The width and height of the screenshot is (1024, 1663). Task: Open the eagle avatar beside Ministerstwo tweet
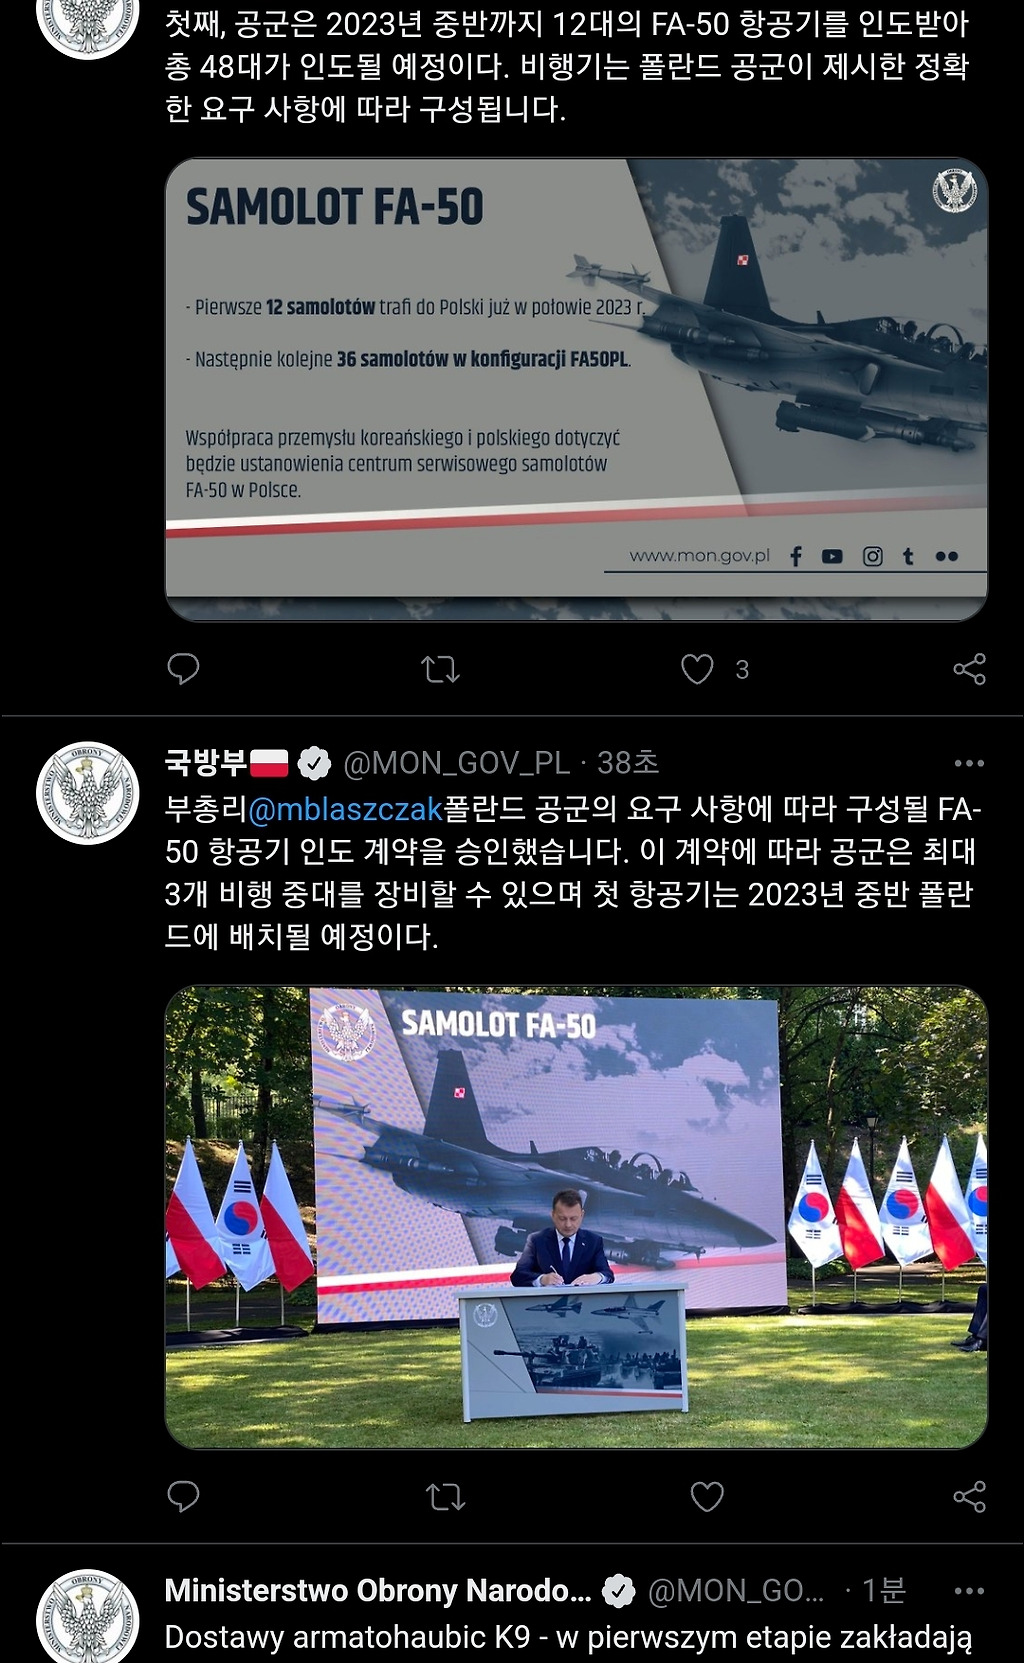tap(88, 1617)
